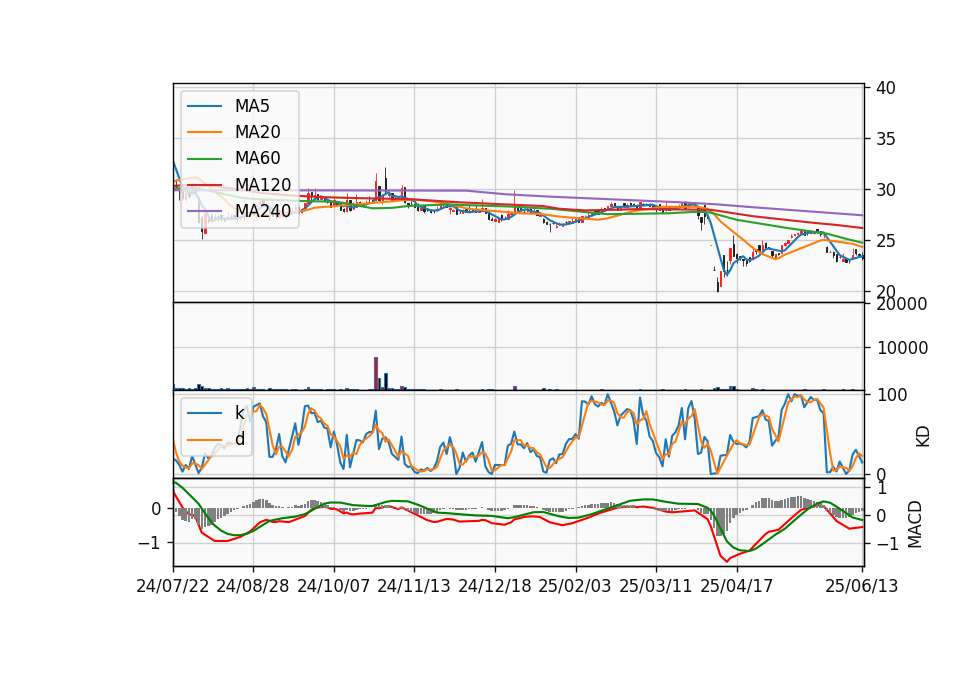Click the k legend entry in KD panel
The width and height of the screenshot is (960, 690).
click(239, 413)
